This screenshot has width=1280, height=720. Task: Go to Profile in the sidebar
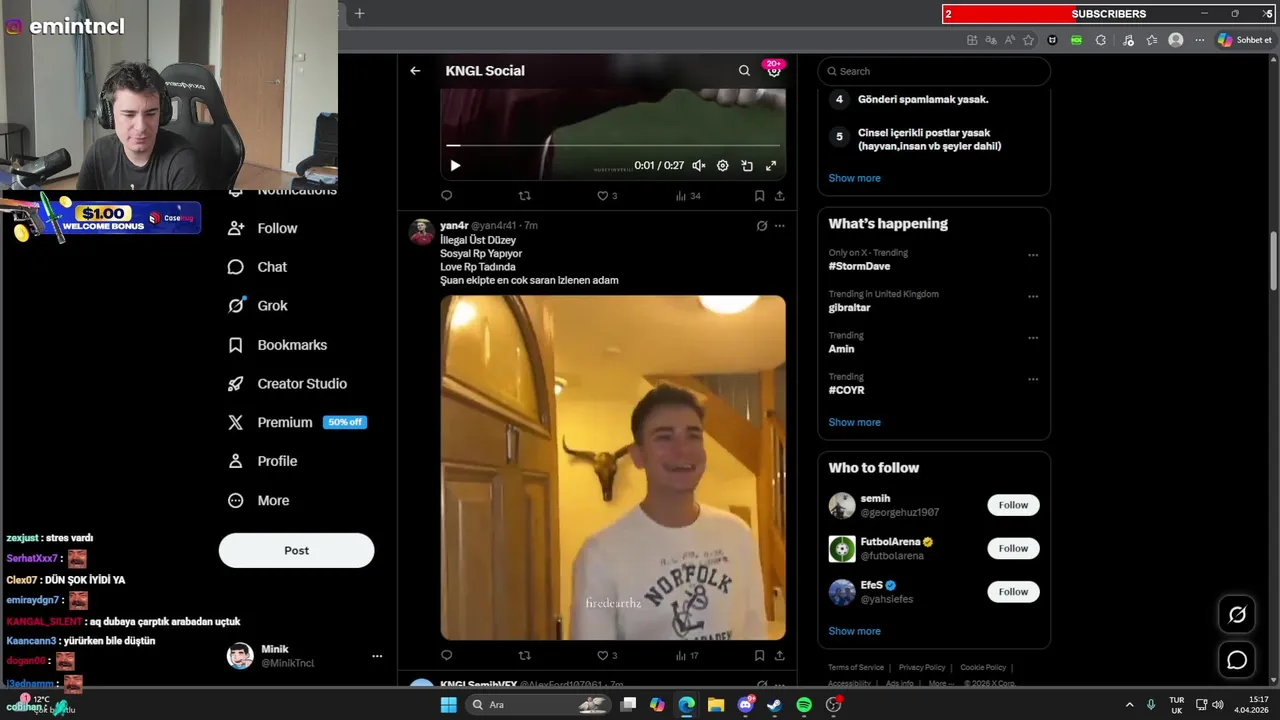(x=262, y=461)
